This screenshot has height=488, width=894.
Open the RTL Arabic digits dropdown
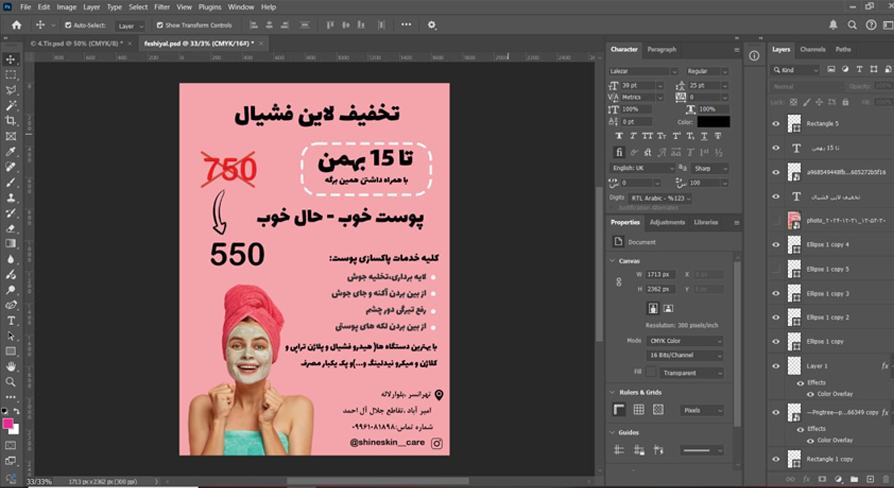(x=661, y=198)
